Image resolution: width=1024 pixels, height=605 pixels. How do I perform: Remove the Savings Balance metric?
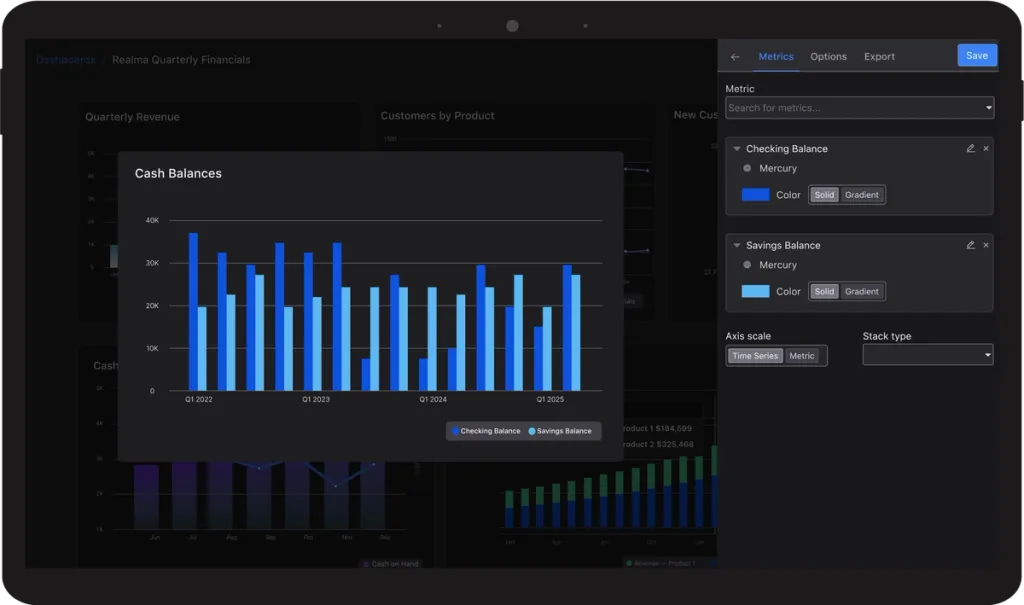click(986, 245)
